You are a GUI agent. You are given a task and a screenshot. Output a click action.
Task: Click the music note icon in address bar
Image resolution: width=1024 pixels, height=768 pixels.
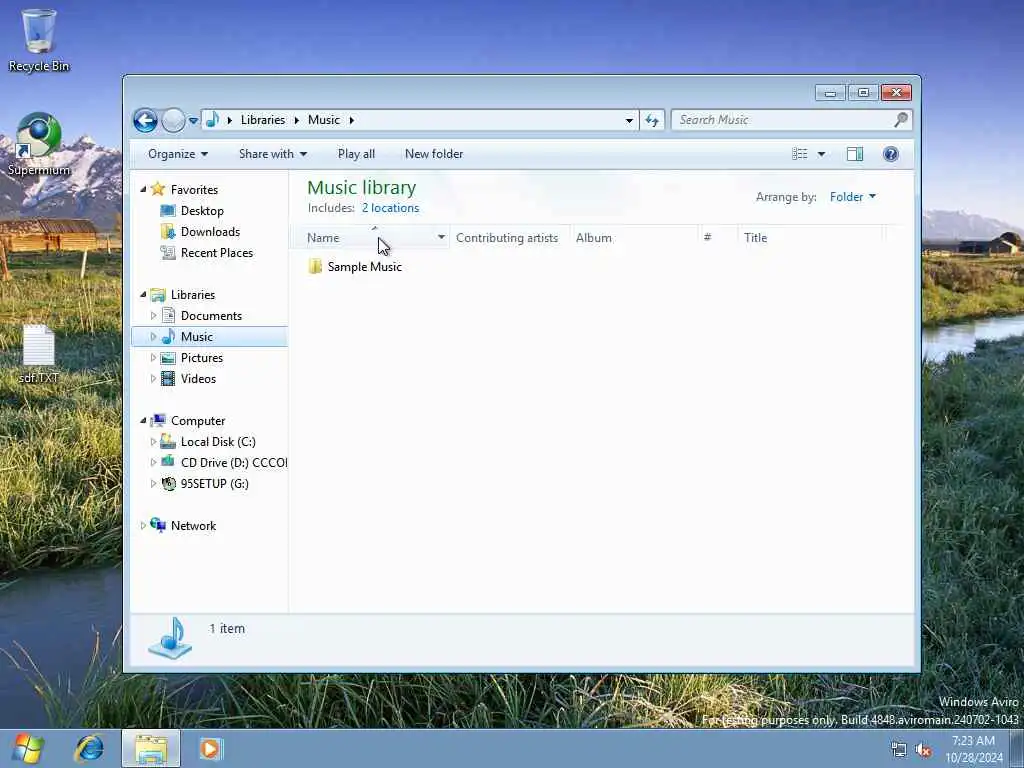212,120
